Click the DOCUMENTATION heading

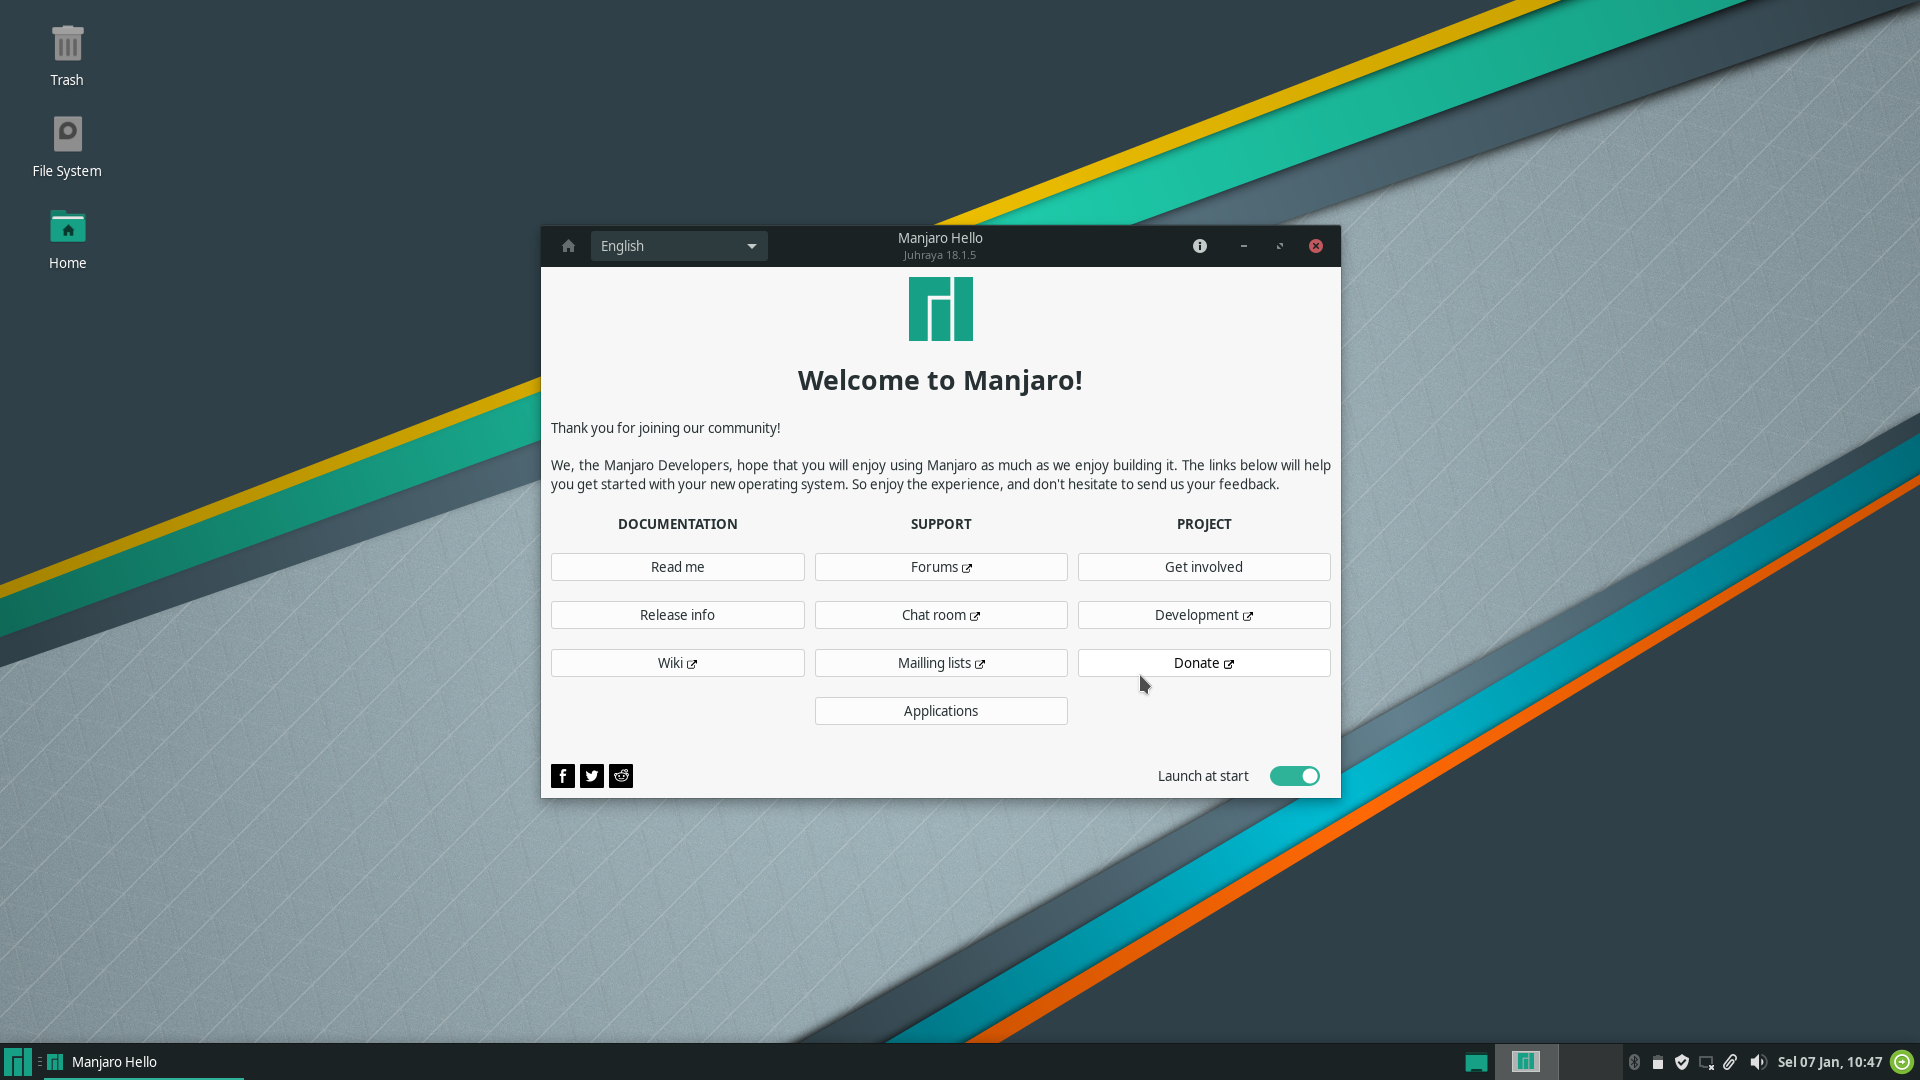678,524
